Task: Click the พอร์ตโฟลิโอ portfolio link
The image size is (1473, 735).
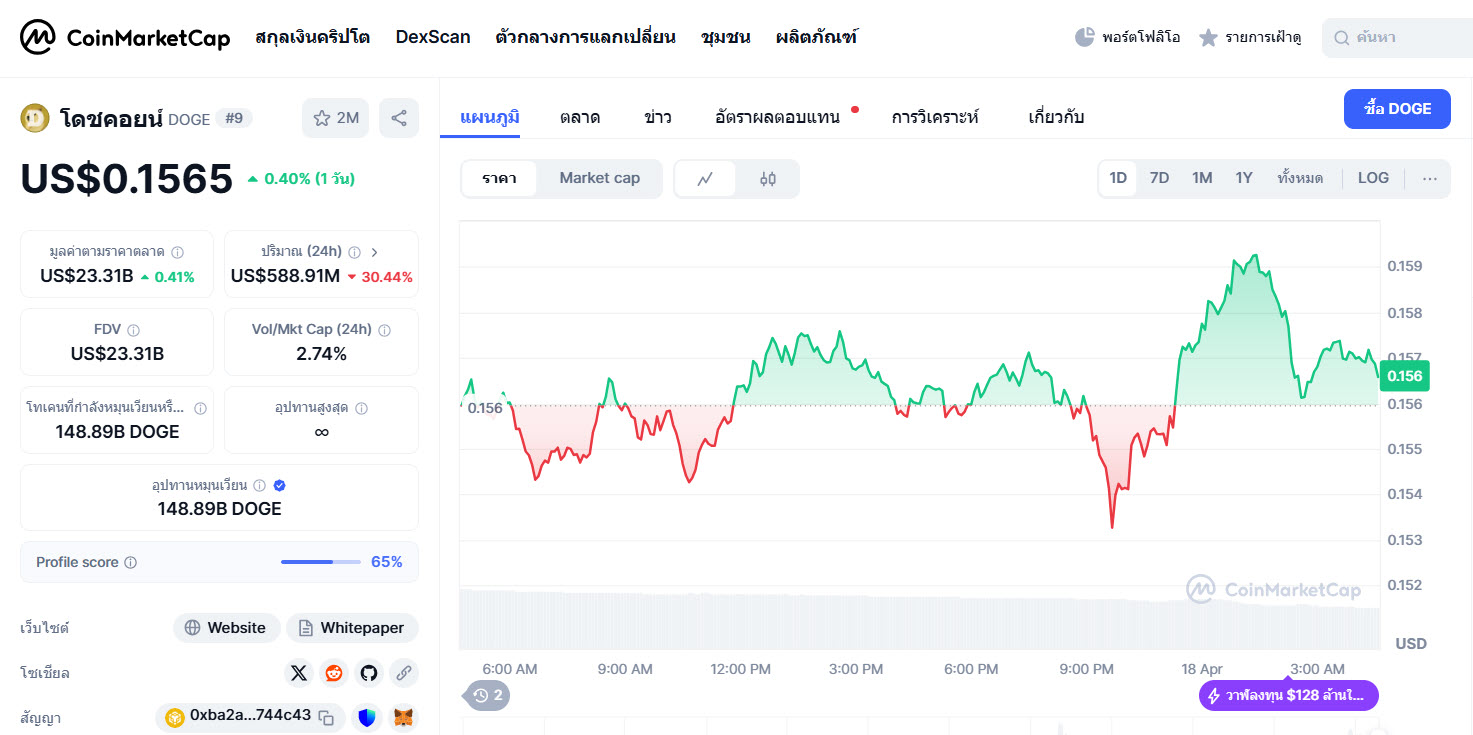Action: (1141, 37)
